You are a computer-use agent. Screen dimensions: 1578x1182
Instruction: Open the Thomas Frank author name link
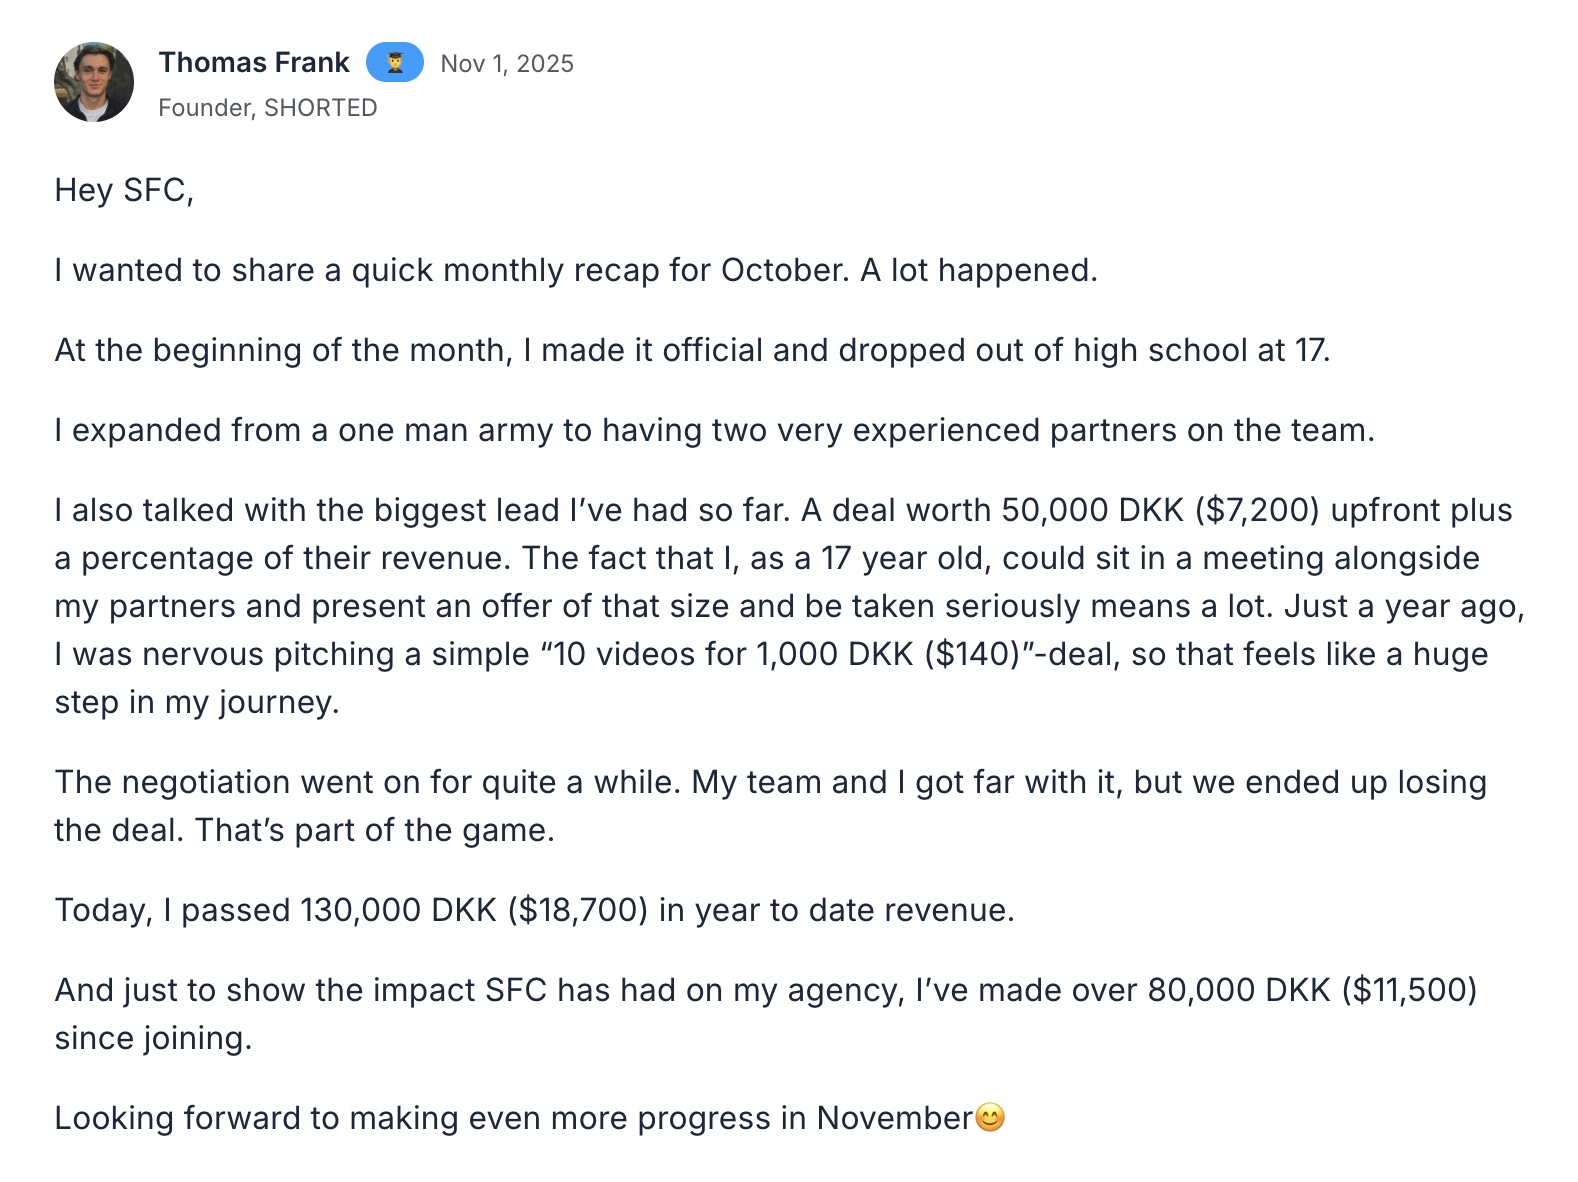(254, 63)
